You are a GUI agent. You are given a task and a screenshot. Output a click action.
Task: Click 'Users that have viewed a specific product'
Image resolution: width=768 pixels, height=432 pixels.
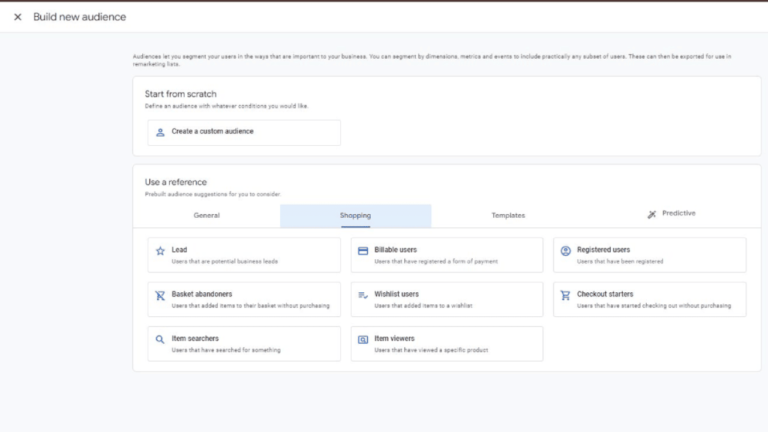(x=431, y=350)
